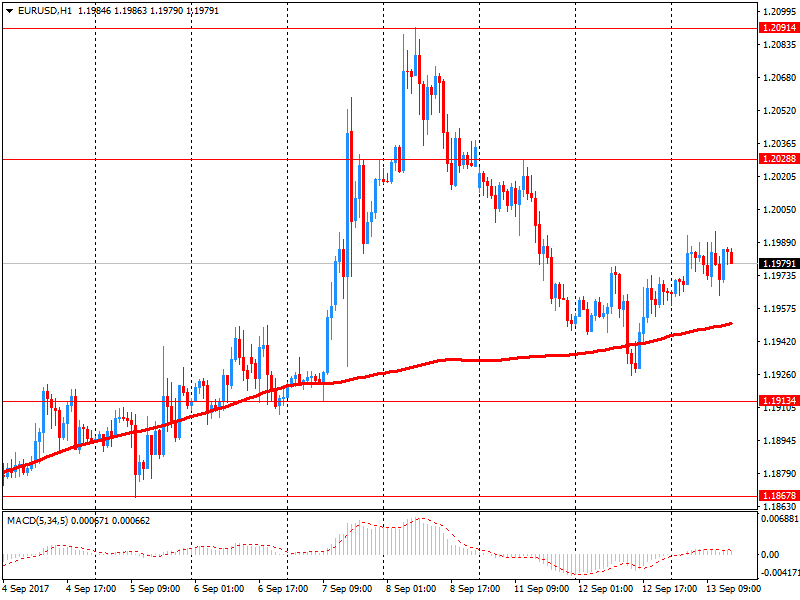Click the 1.20205 price scale value

click(x=780, y=177)
